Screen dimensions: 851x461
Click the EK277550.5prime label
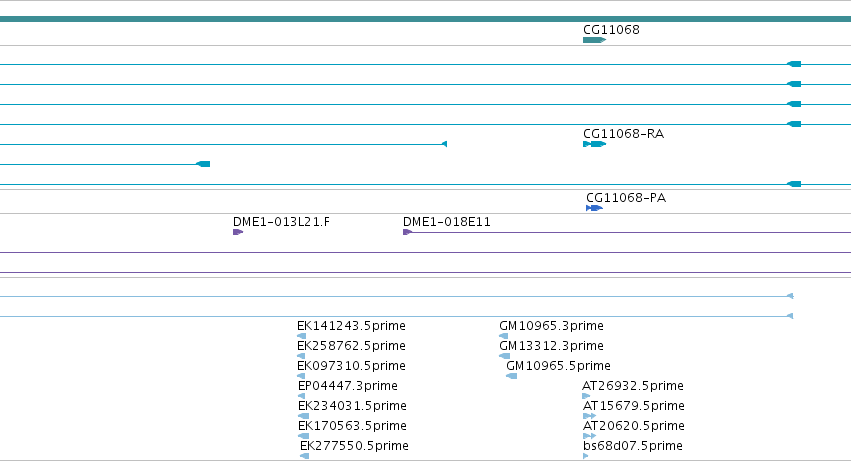pyautogui.click(x=354, y=446)
